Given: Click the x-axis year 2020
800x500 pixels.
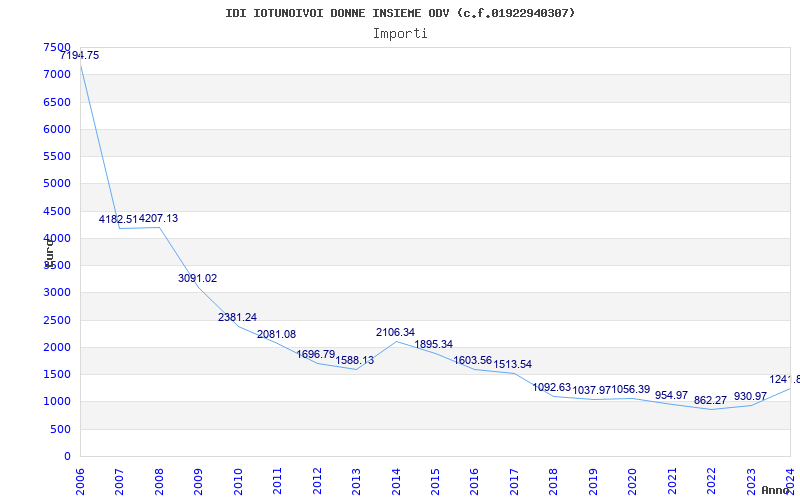Looking at the screenshot, I should click(x=633, y=482).
